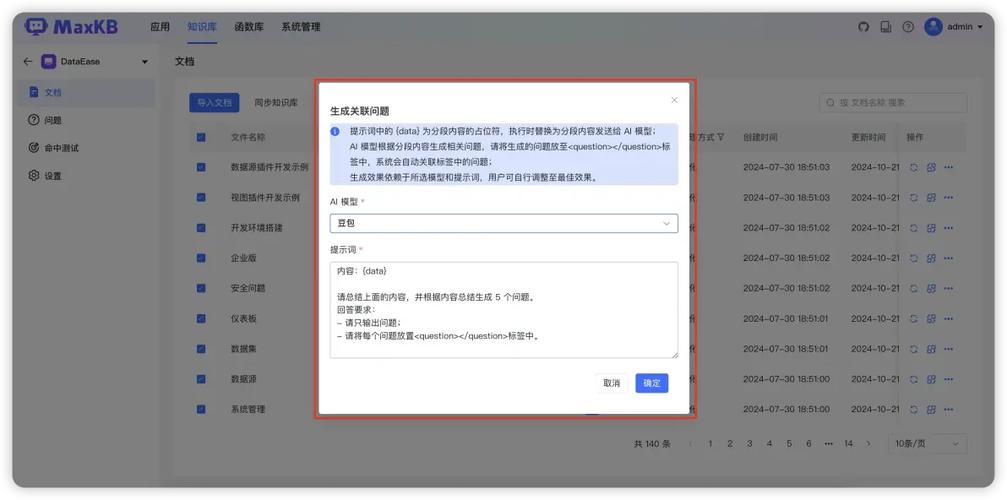Open the AI 模型 dropdown showing 豆包
Viewport: 1007px width, 500px height.
504,223
